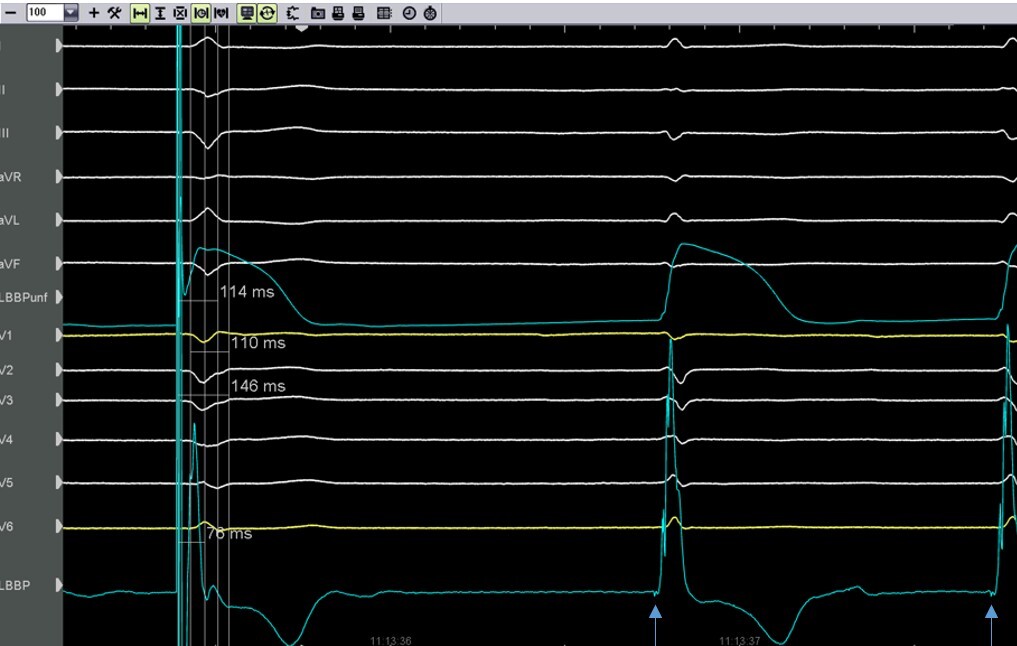Click the LBBPunf channel marker arrow

pyautogui.click(x=59, y=297)
